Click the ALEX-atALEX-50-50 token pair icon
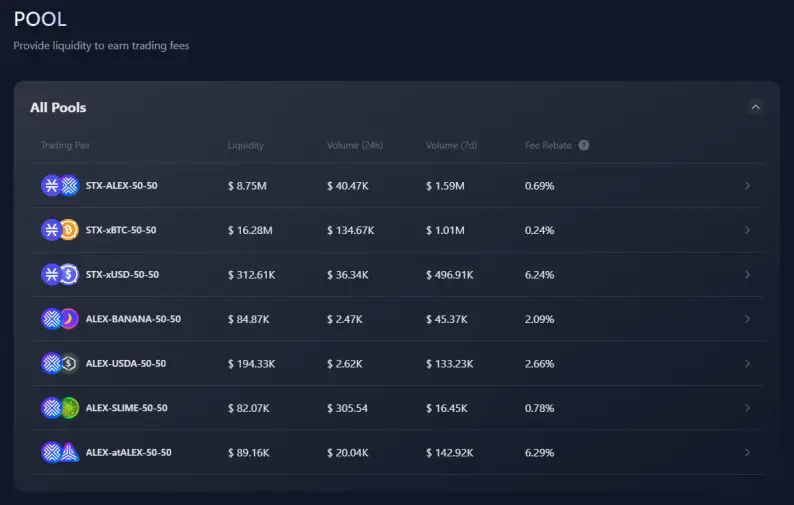794x505 pixels. click(x=60, y=452)
